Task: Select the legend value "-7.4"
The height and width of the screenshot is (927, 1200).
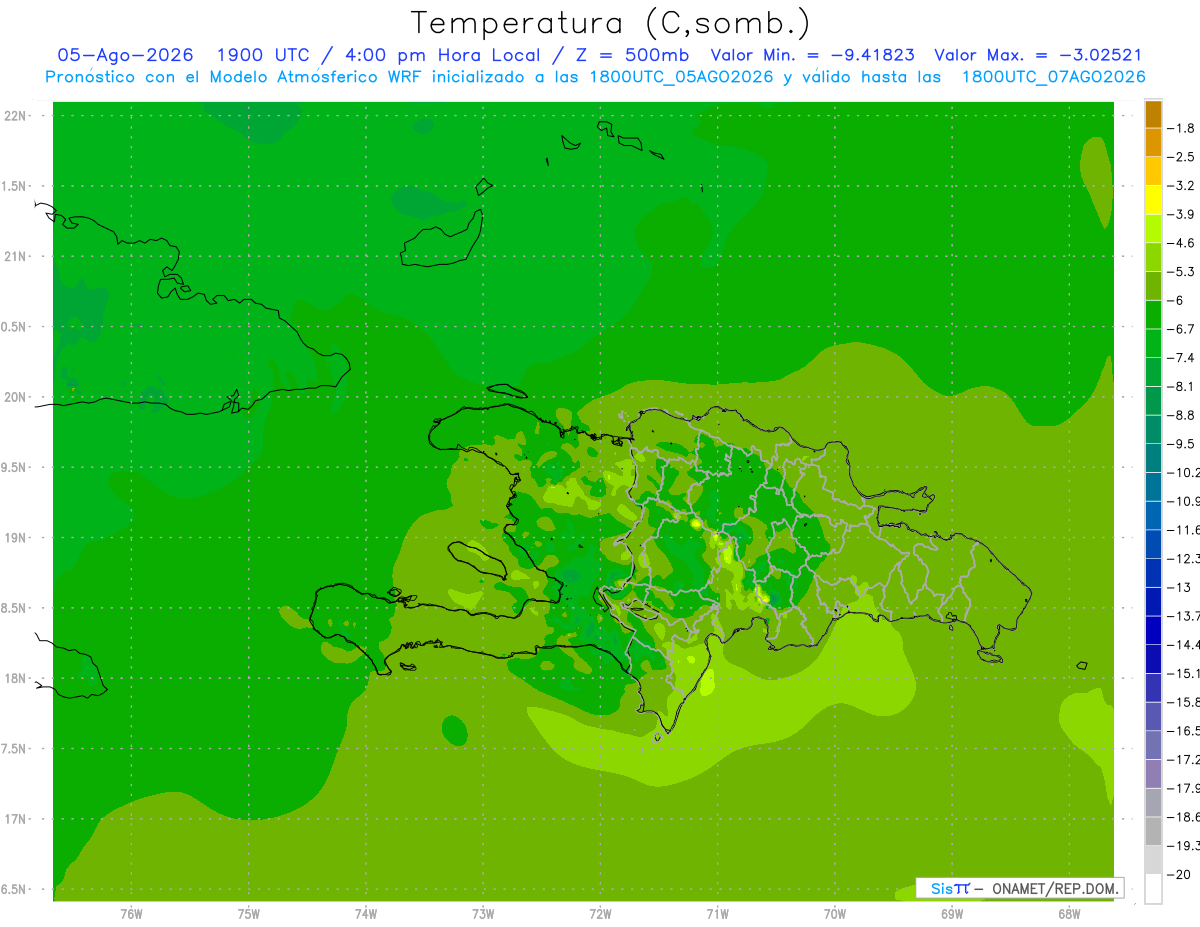Action: (1182, 358)
